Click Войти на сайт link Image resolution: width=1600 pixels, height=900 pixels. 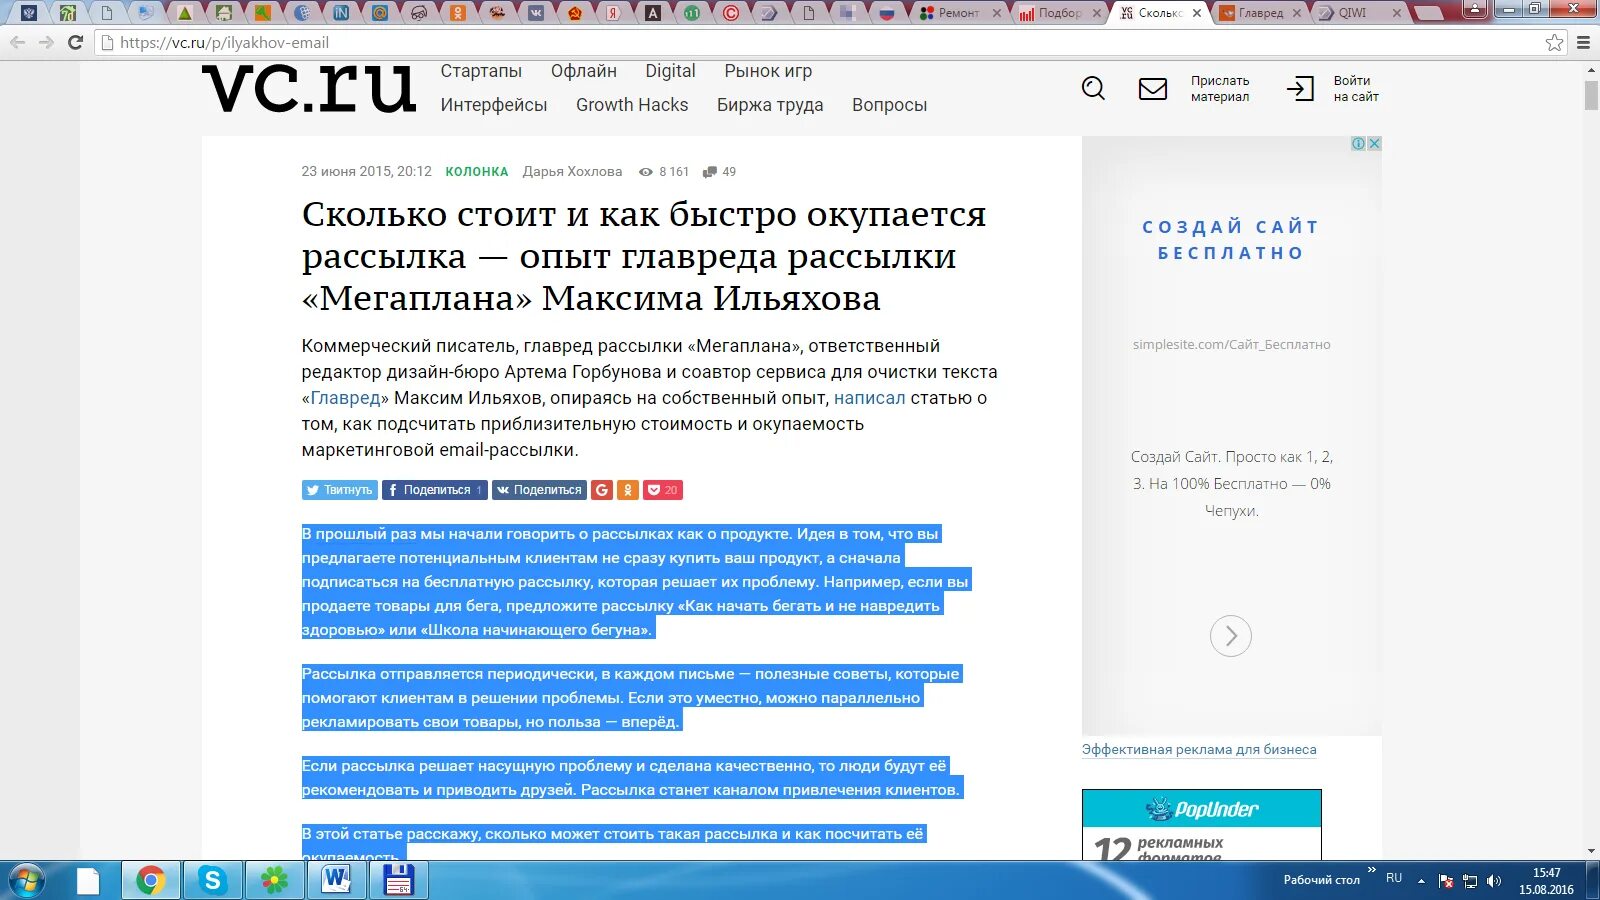coord(1356,89)
